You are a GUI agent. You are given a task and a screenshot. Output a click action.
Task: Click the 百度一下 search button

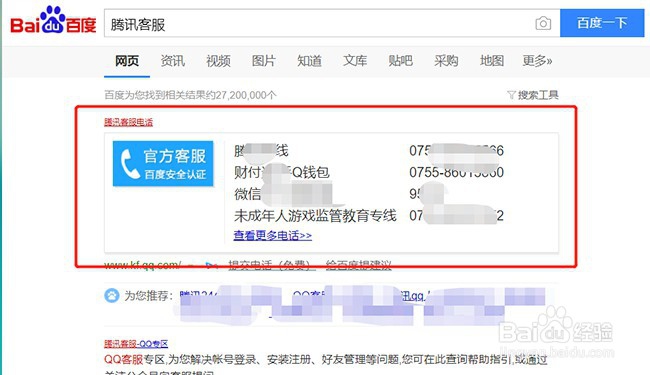coord(602,23)
